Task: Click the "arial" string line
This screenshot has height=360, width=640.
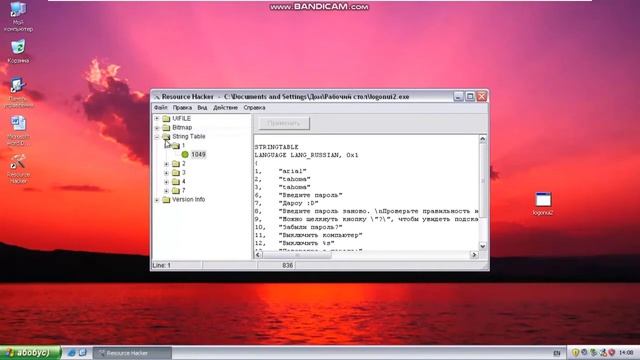Action: [x=280, y=171]
